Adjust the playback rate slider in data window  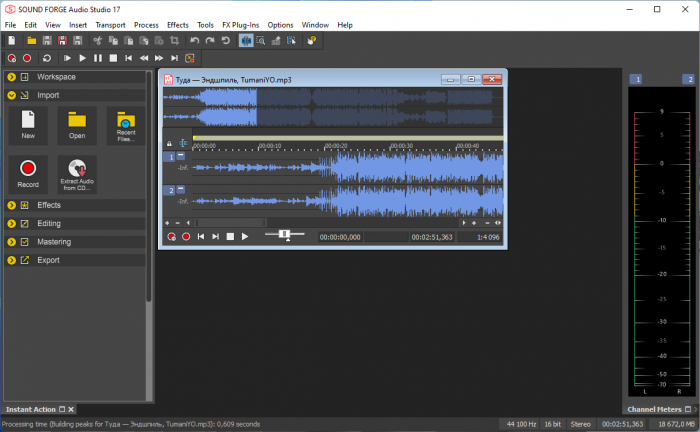[x=284, y=234]
